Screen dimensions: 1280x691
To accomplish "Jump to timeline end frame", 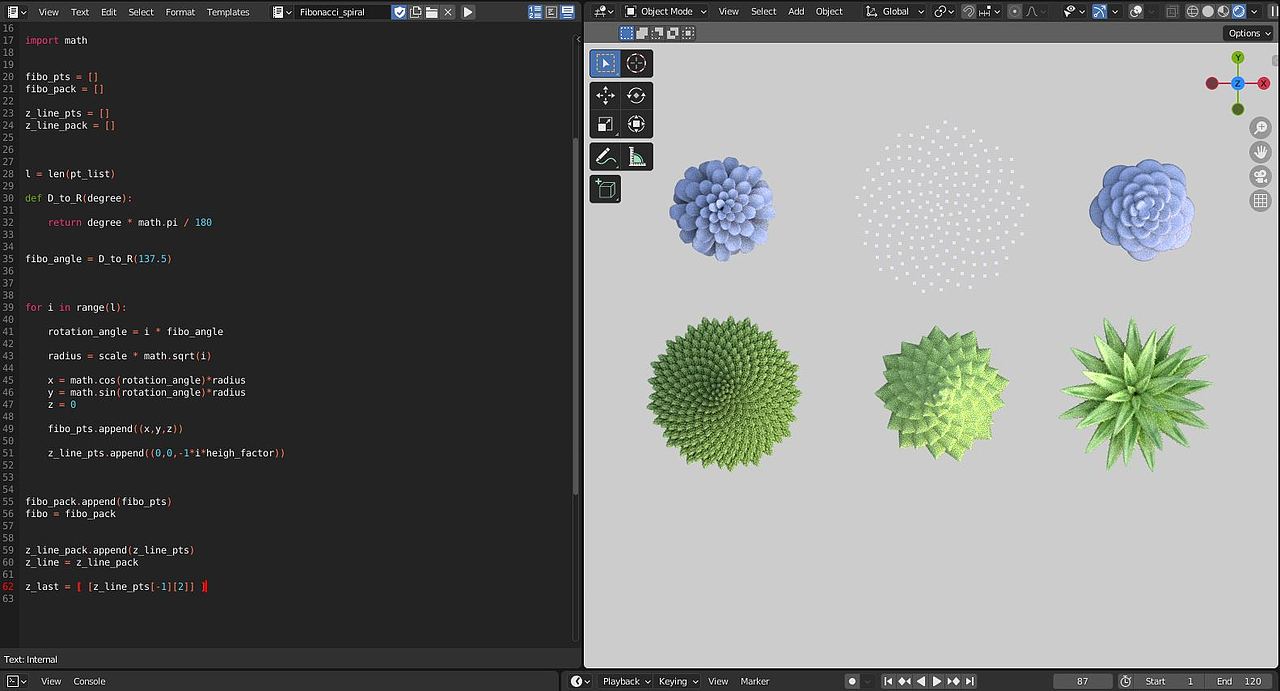I will click(x=969, y=681).
